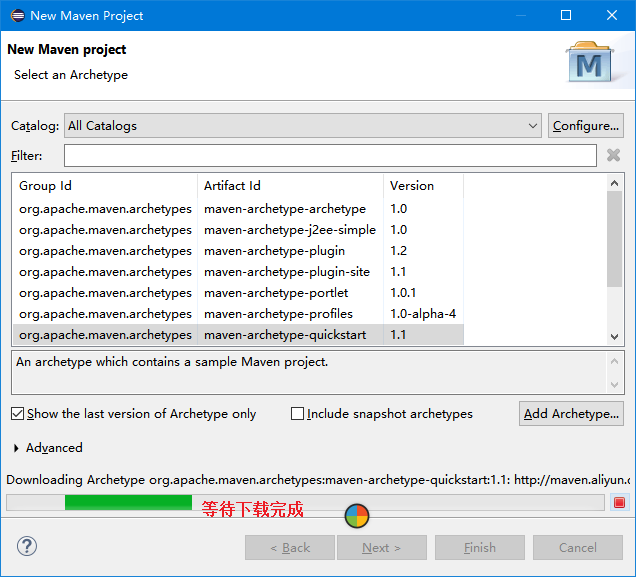636x577 pixels.
Task: Click the Next button
Action: tap(382, 548)
